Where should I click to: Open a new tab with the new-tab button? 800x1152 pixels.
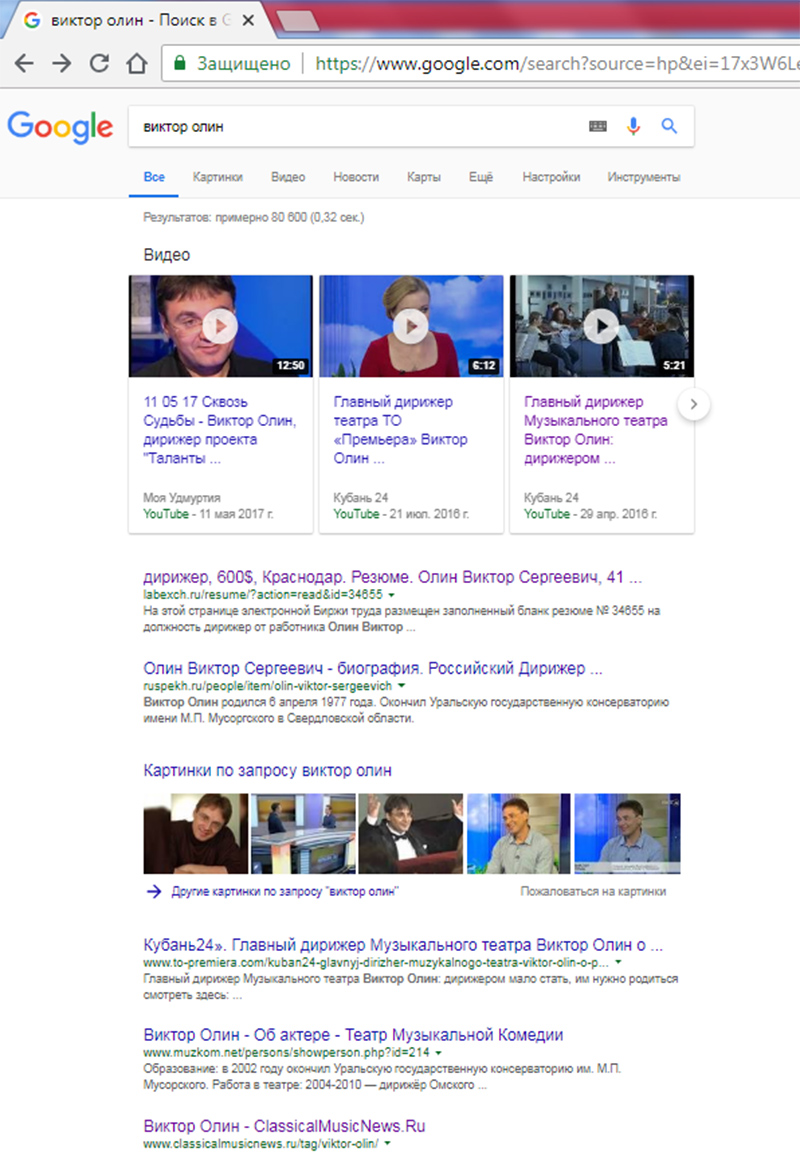point(298,21)
